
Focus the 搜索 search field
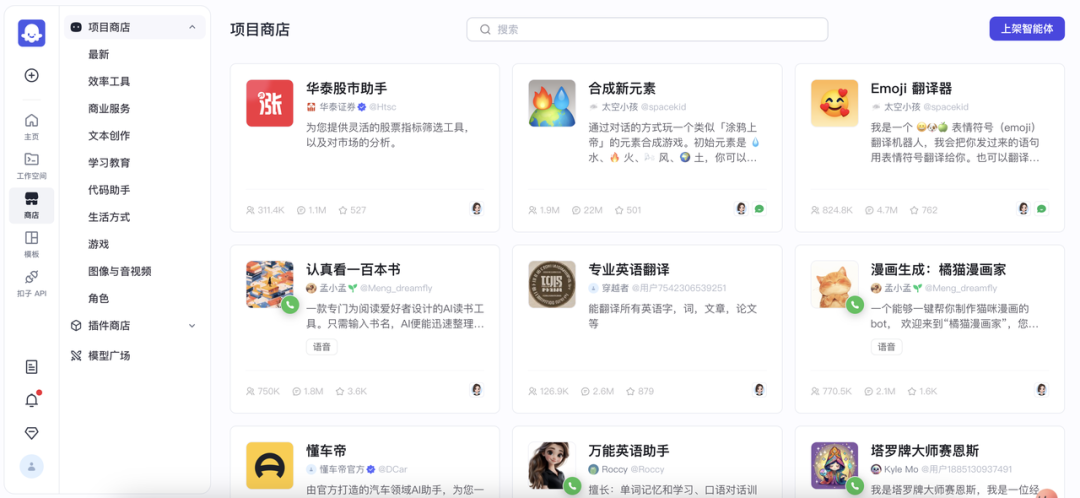pos(647,30)
